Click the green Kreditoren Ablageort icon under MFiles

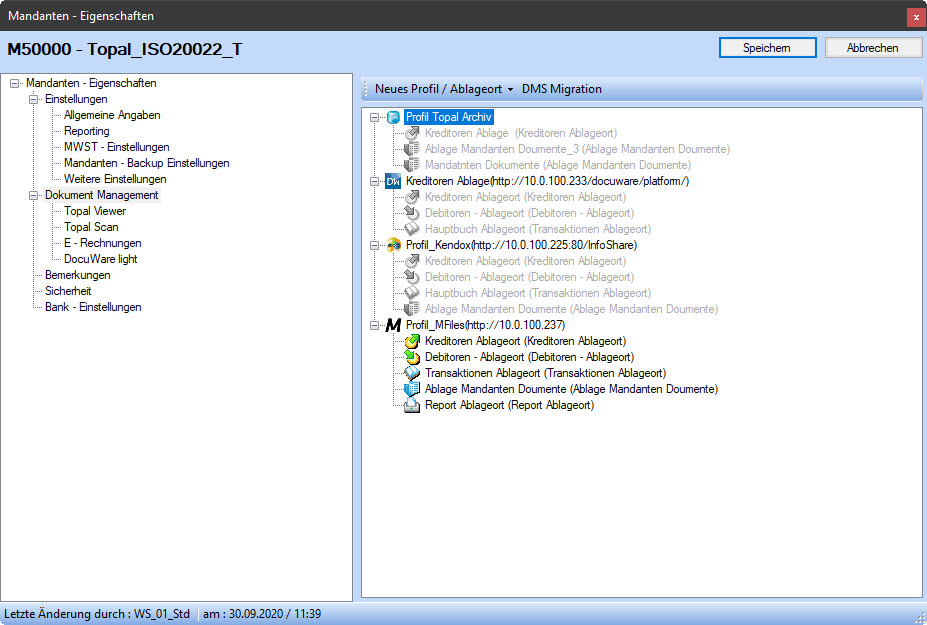[x=411, y=341]
